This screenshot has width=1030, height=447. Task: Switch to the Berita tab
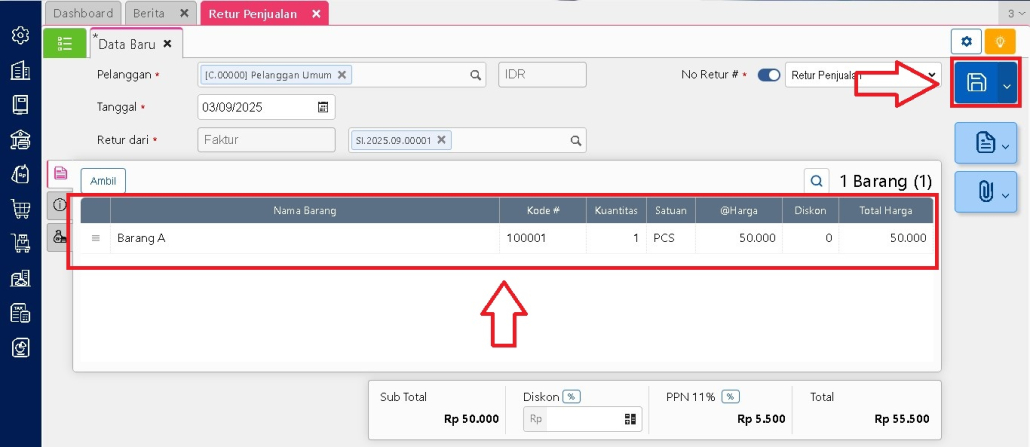(150, 14)
